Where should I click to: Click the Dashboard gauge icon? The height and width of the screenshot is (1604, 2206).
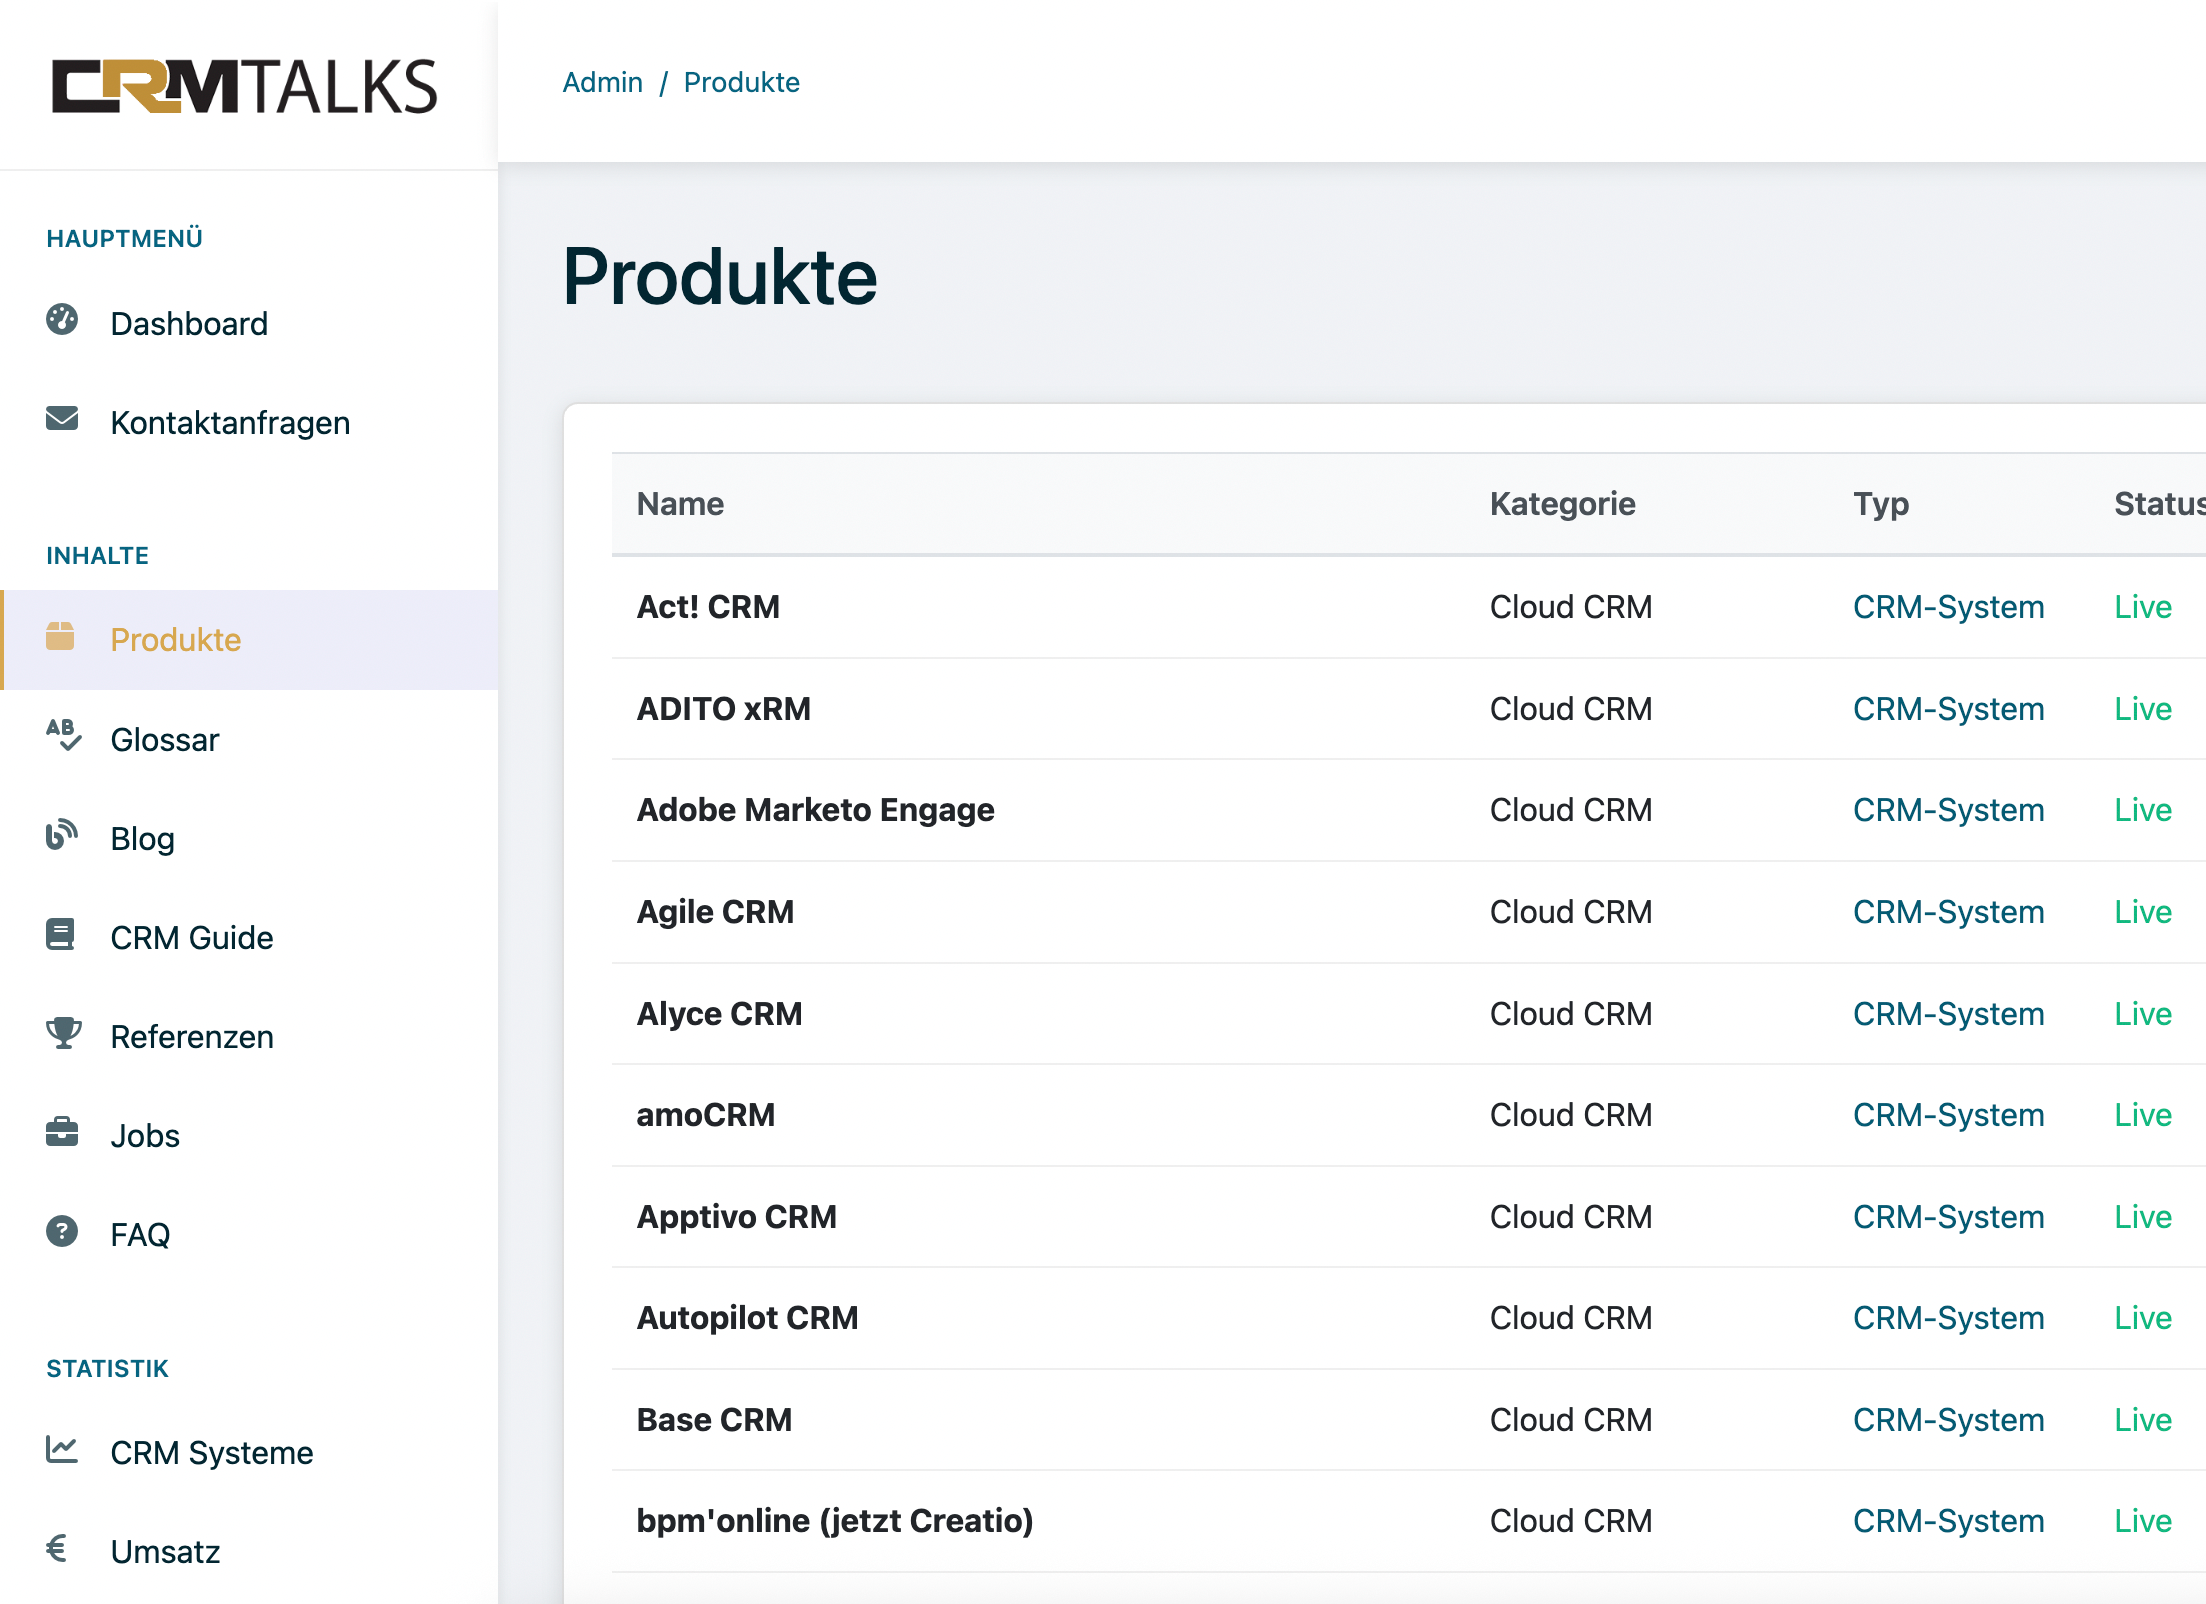coord(62,320)
